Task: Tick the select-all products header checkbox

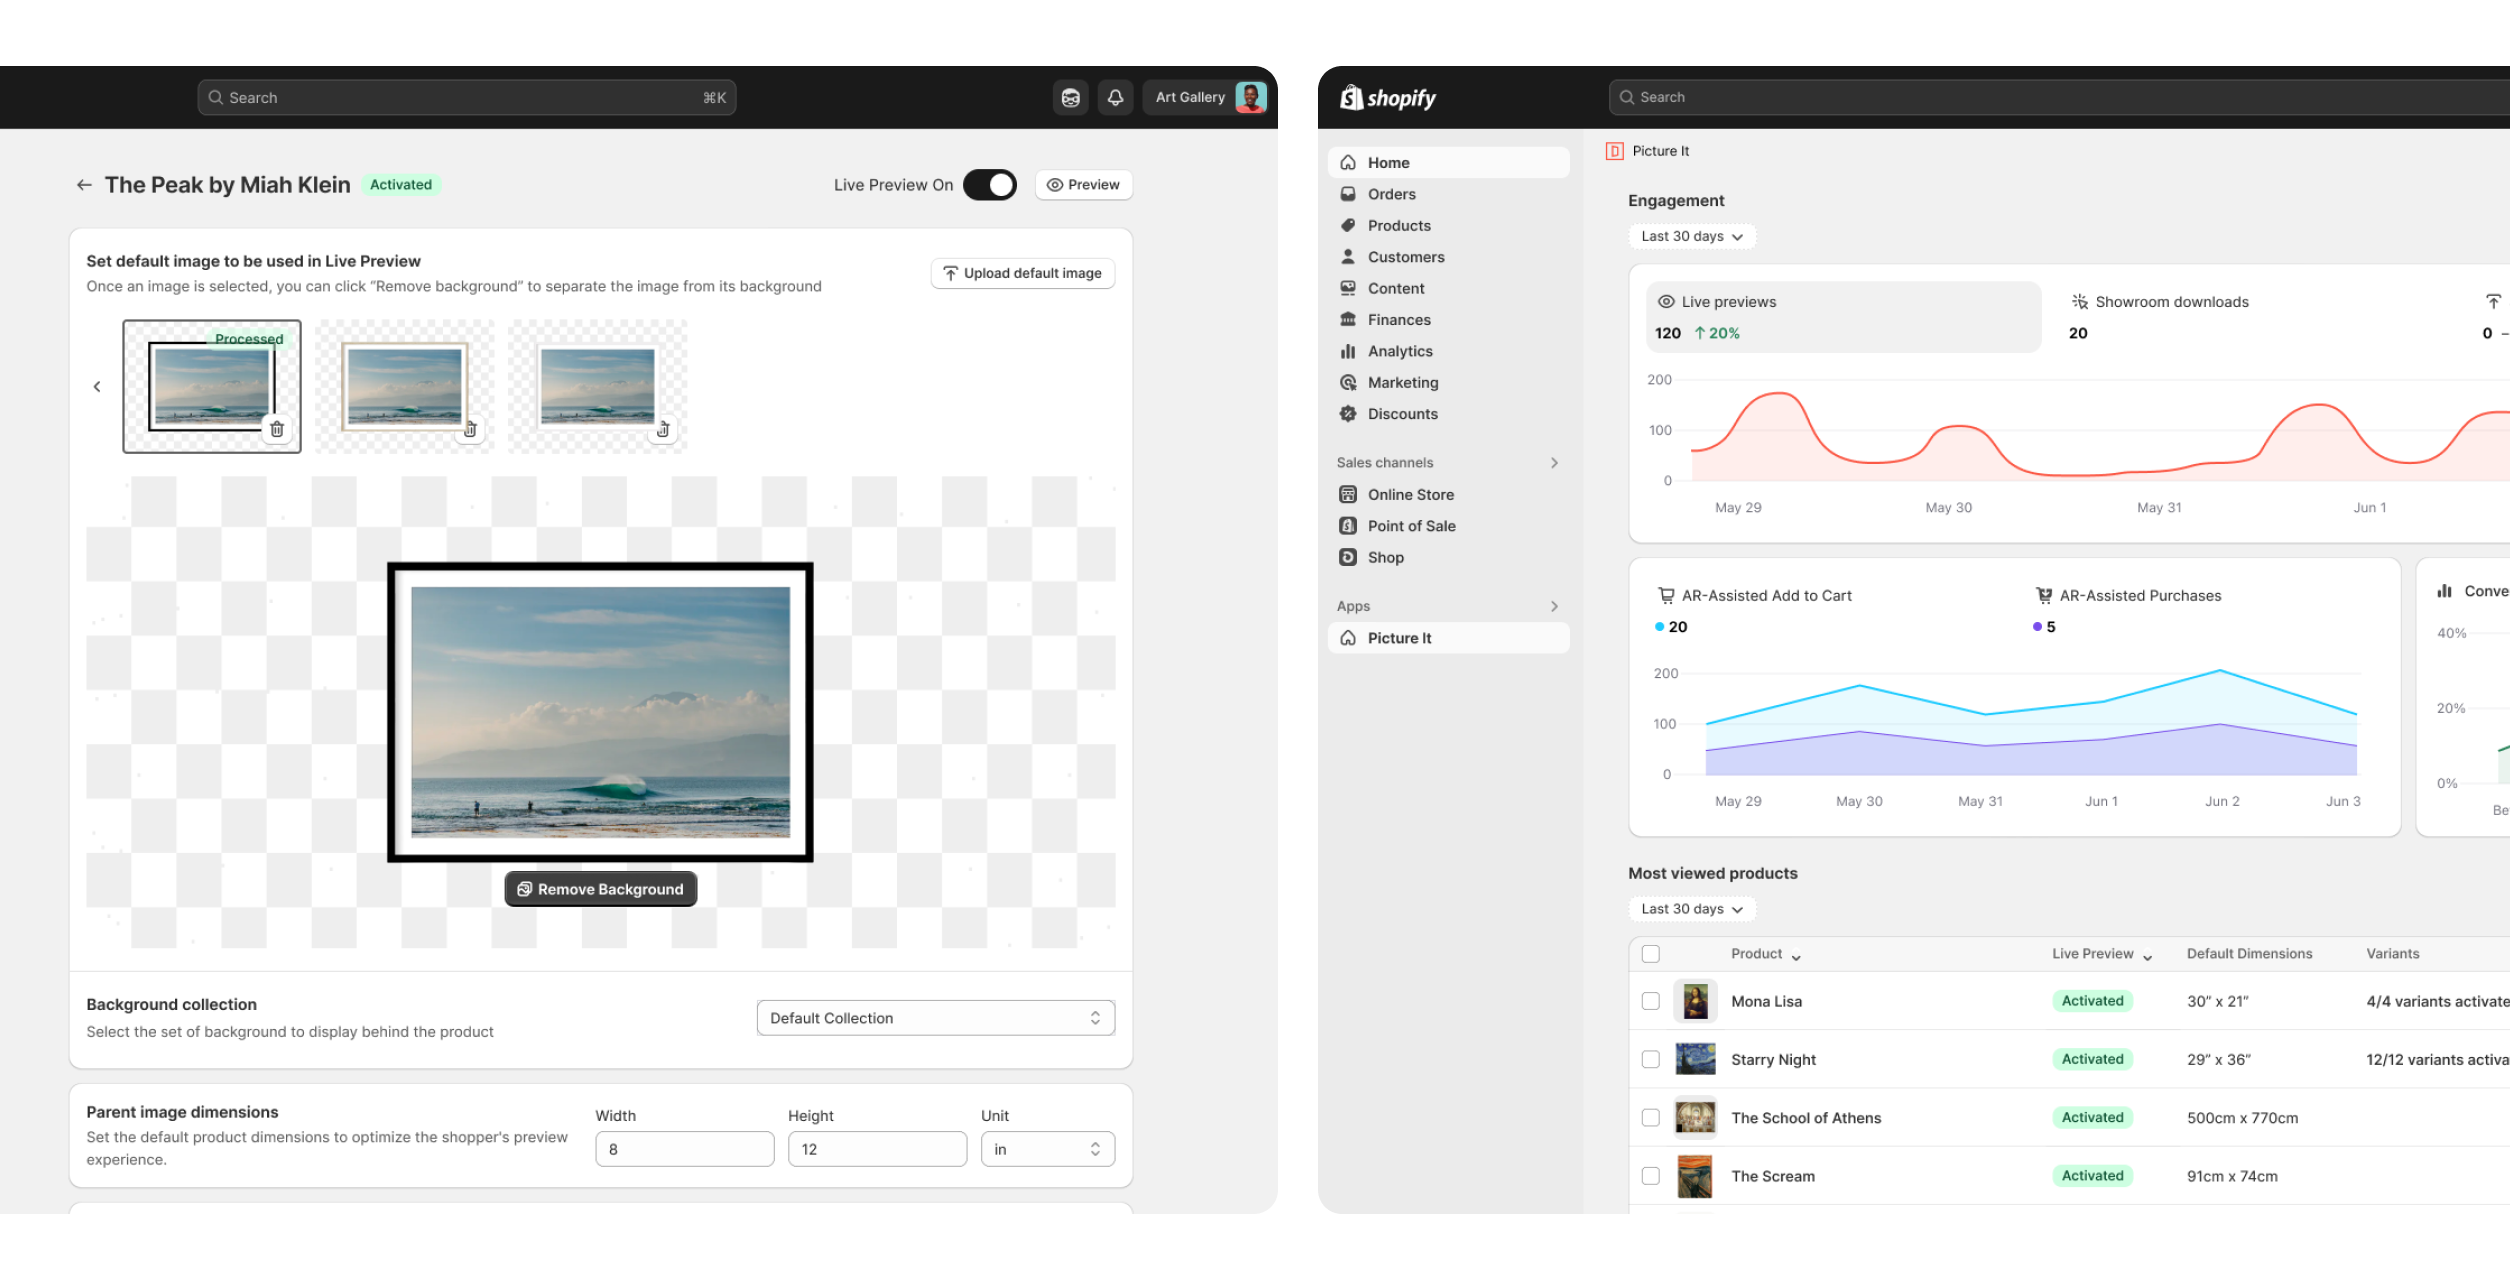Action: (x=1651, y=954)
